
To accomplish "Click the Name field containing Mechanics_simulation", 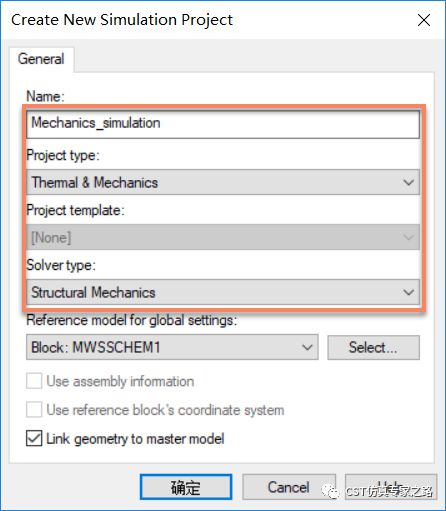I will coord(223,124).
